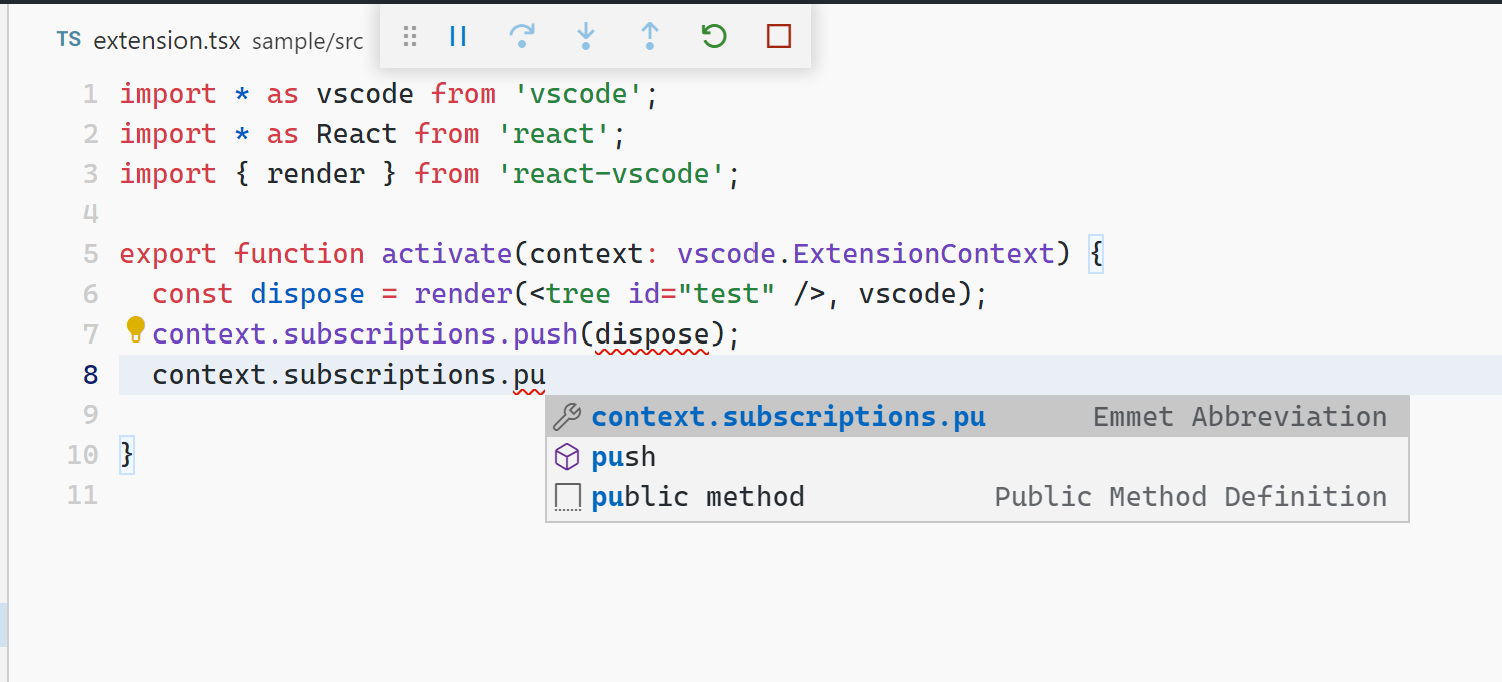1502x682 pixels.
Task: Click the Step Over debug icon
Action: (522, 37)
